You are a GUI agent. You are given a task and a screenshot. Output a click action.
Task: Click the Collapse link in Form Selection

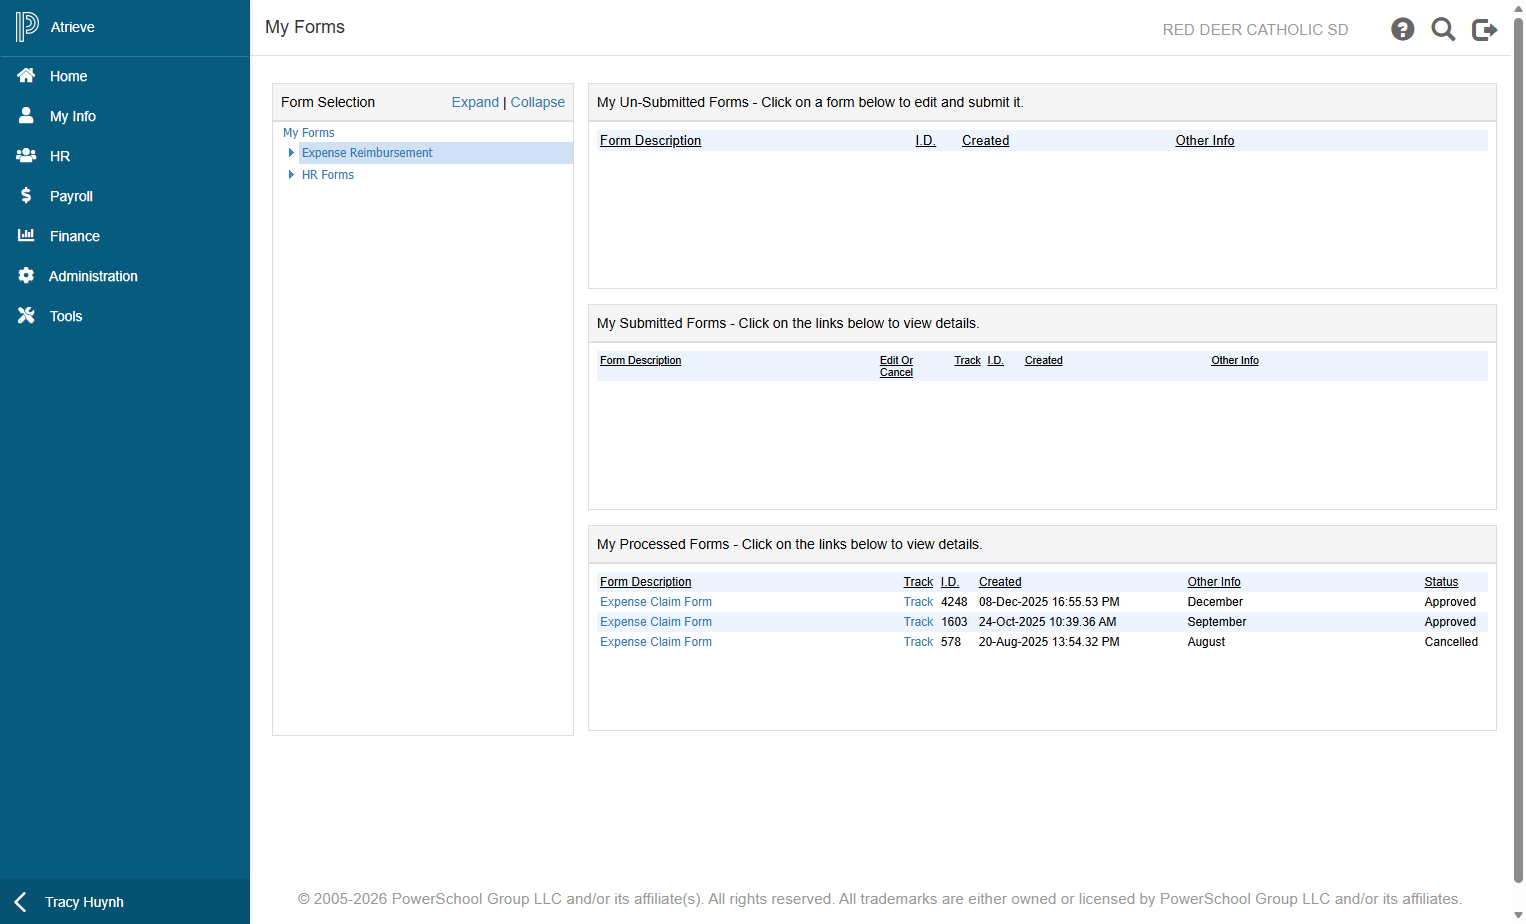pyautogui.click(x=538, y=102)
